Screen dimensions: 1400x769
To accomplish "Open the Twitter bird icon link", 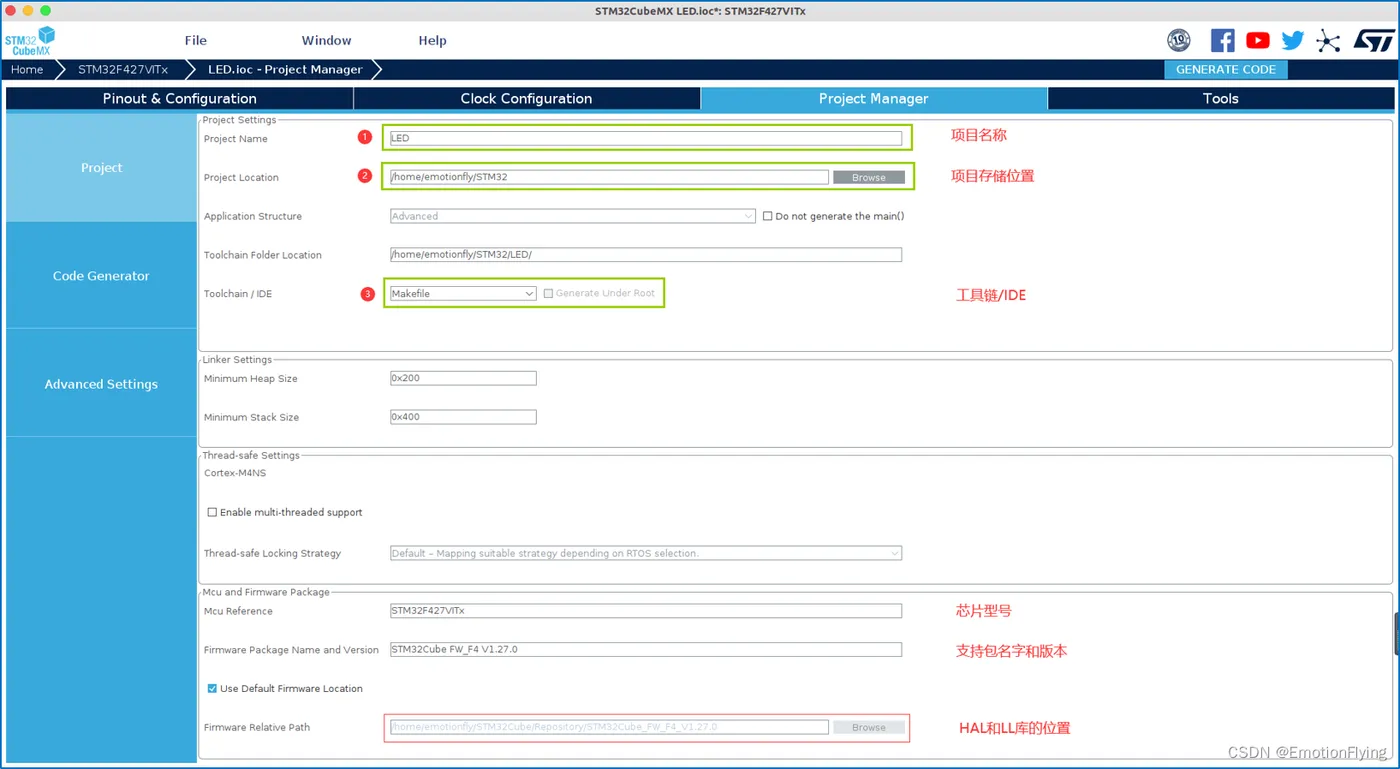I will 1293,40.
